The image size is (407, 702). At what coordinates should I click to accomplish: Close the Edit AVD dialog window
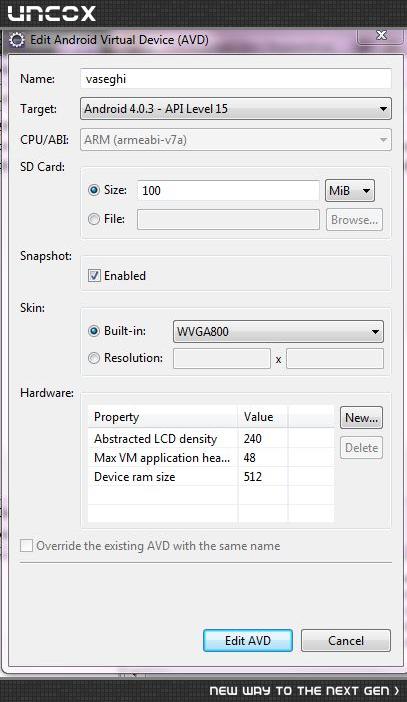point(381,35)
